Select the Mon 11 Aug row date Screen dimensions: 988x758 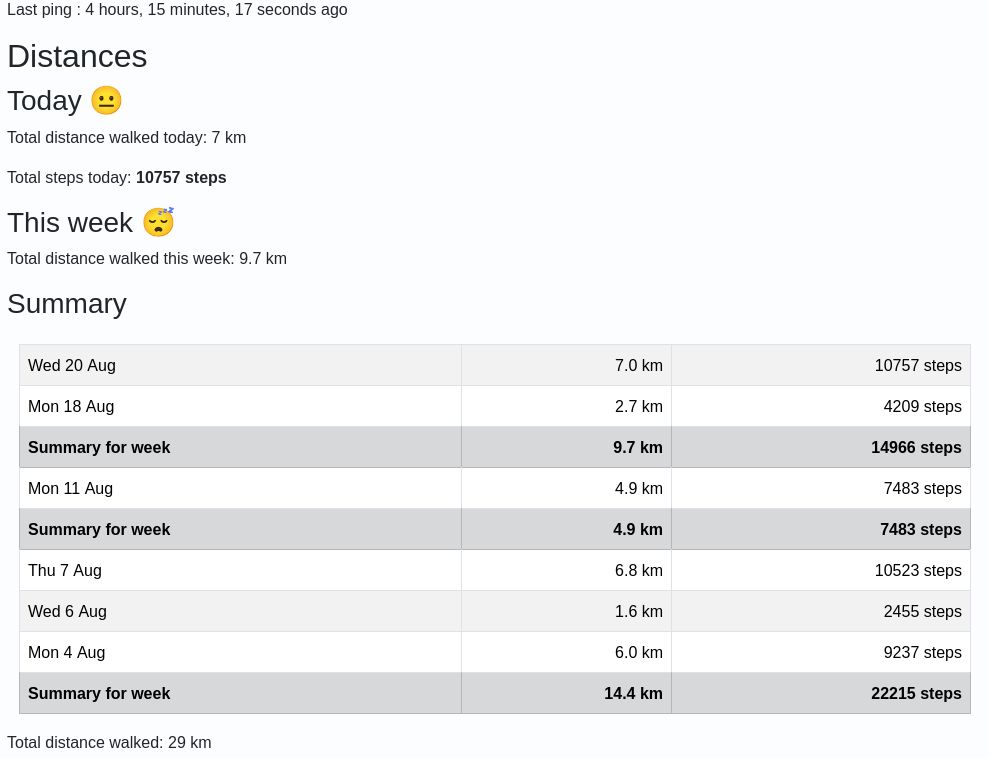point(71,488)
